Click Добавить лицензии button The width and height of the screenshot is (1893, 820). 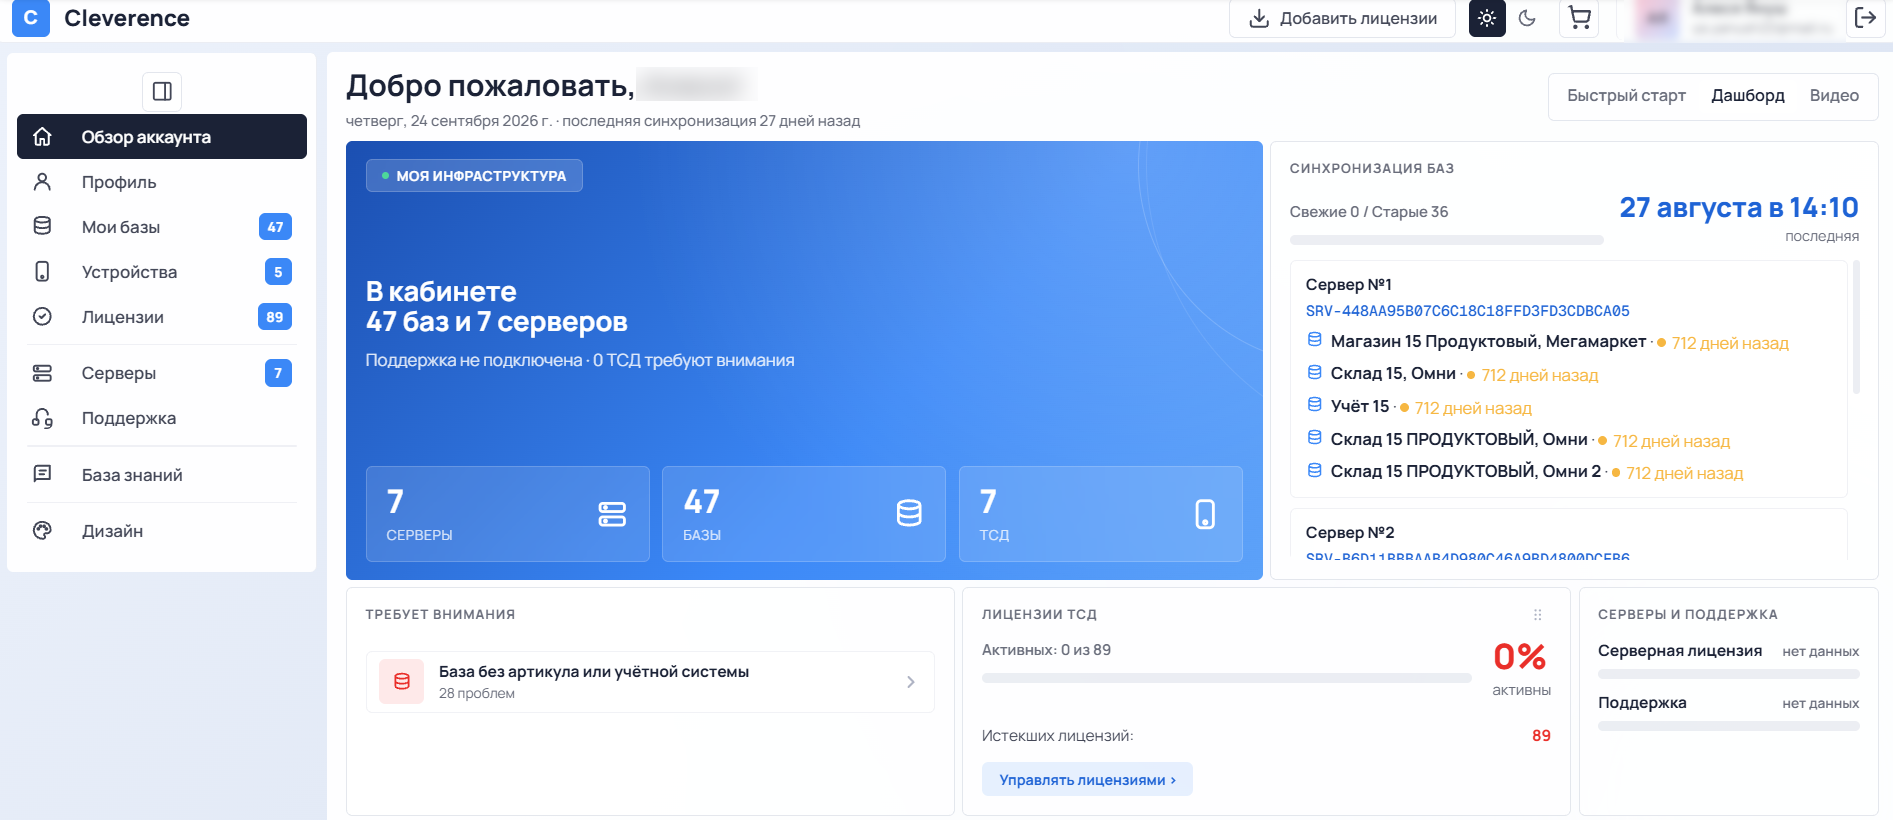[1342, 18]
